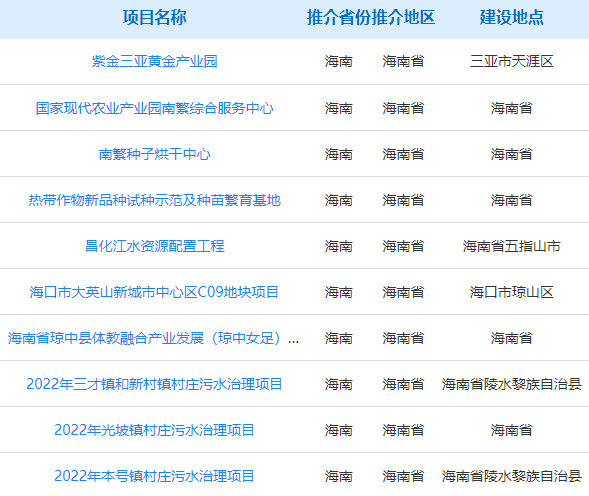Open 国家现代农业产业园南繁综合服务中心 project link
Screen dimensions: 589x496
tap(154, 108)
